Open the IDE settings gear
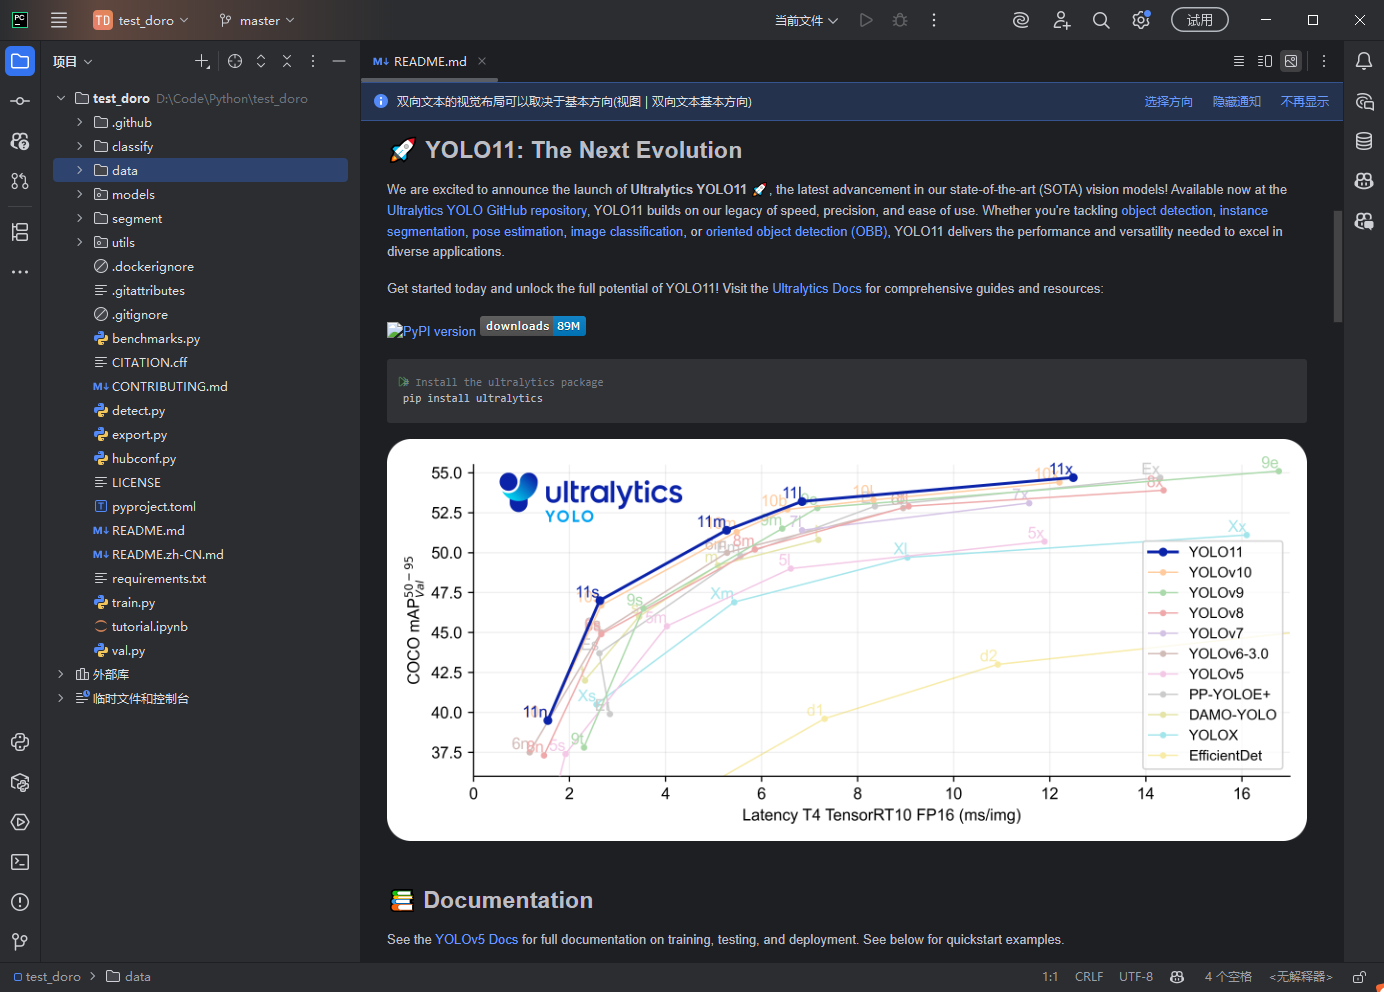 click(1140, 20)
